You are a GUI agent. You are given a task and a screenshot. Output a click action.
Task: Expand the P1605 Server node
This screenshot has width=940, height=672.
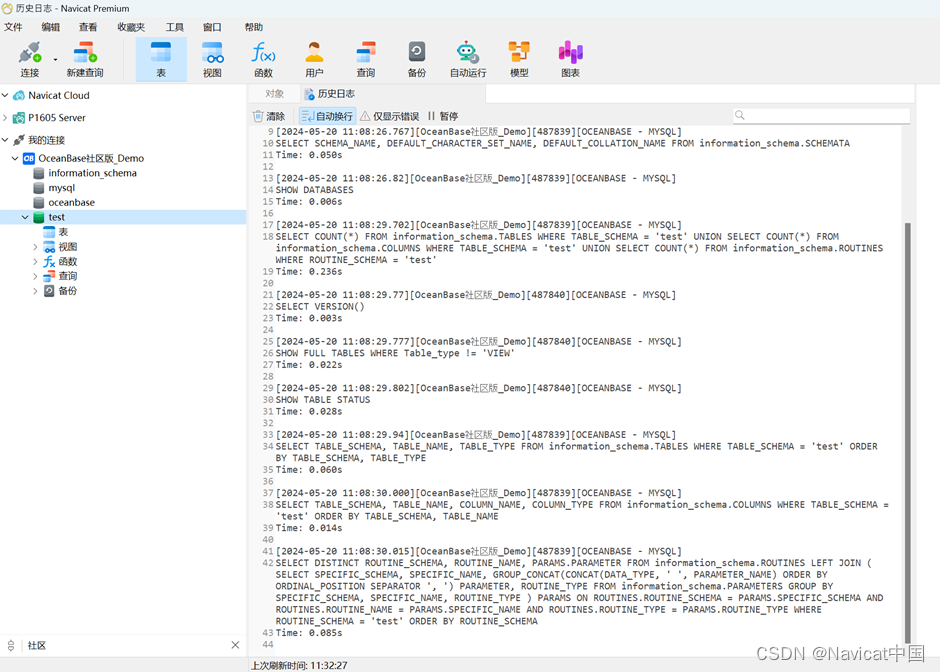[x=5, y=117]
